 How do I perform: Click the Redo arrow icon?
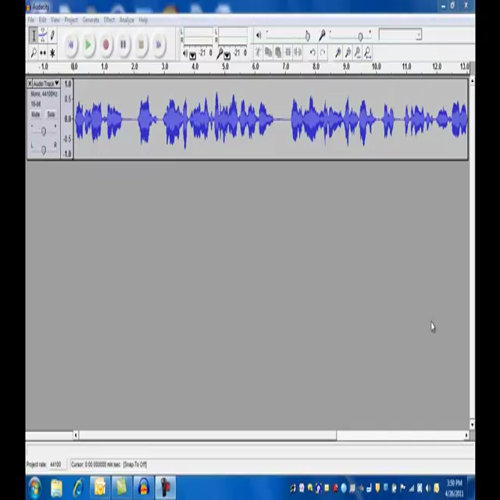click(322, 52)
